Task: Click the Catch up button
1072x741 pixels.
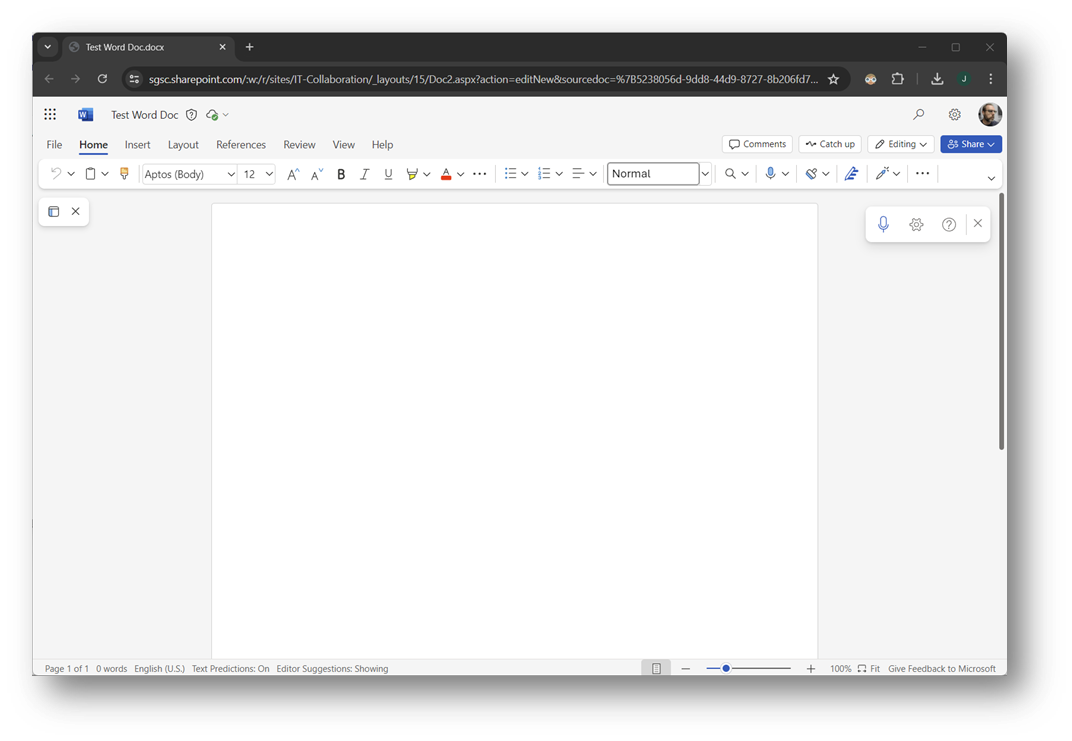Action: [x=830, y=144]
